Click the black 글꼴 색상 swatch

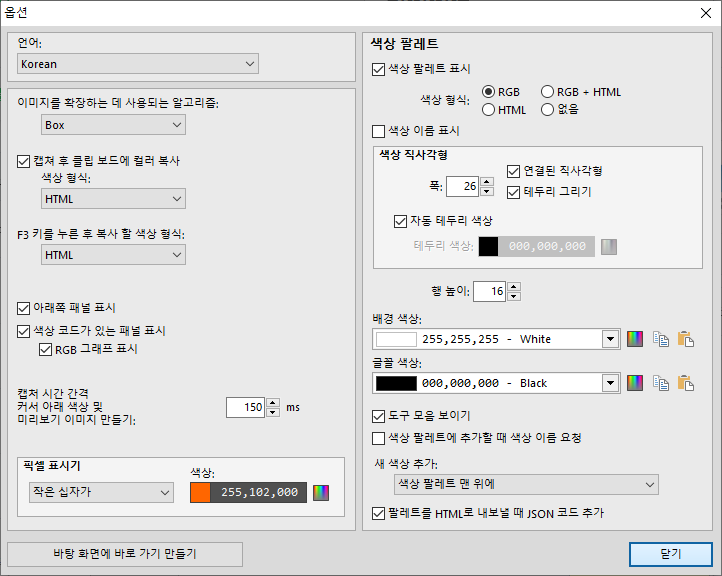point(396,383)
